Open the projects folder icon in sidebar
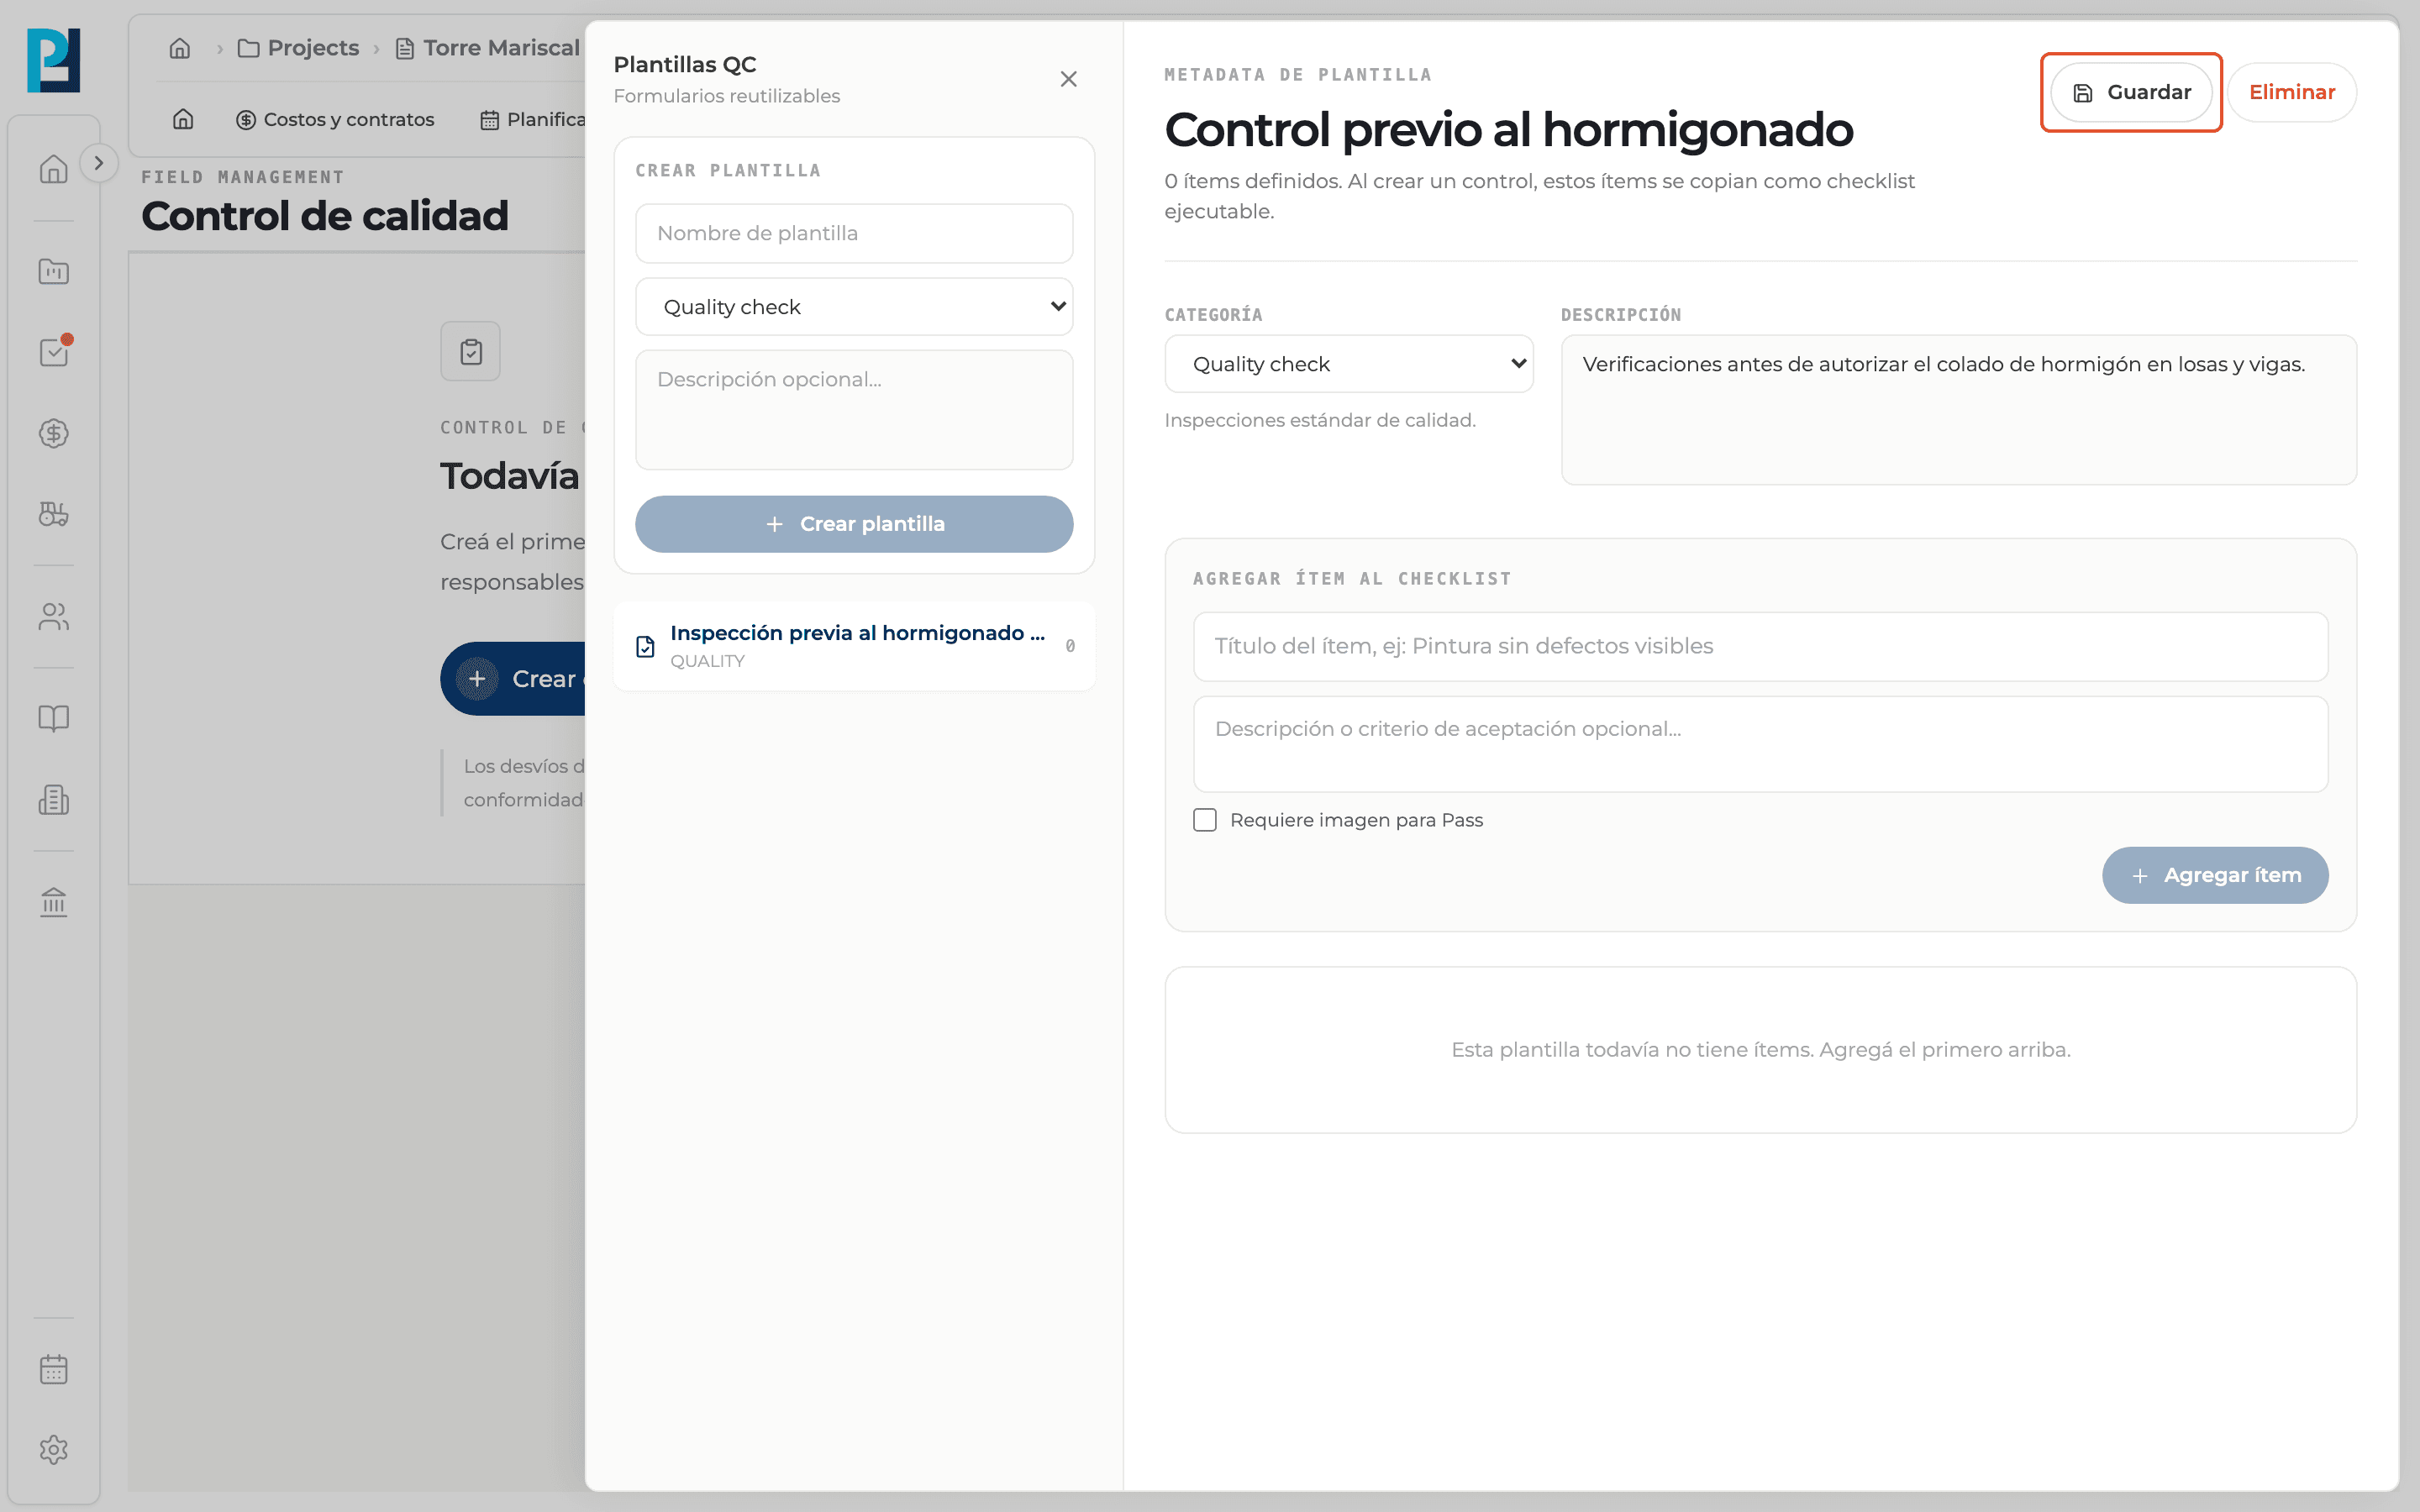Image resolution: width=2420 pixels, height=1512 pixels. pos(54,271)
